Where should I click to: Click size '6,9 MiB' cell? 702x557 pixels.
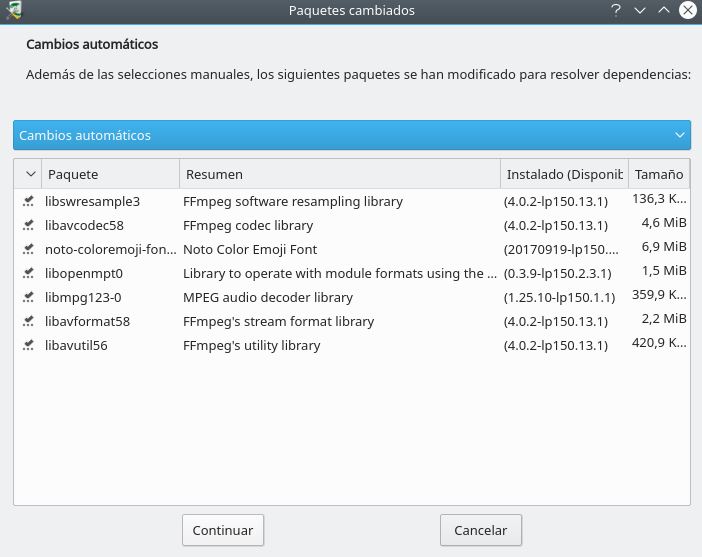coord(664,247)
